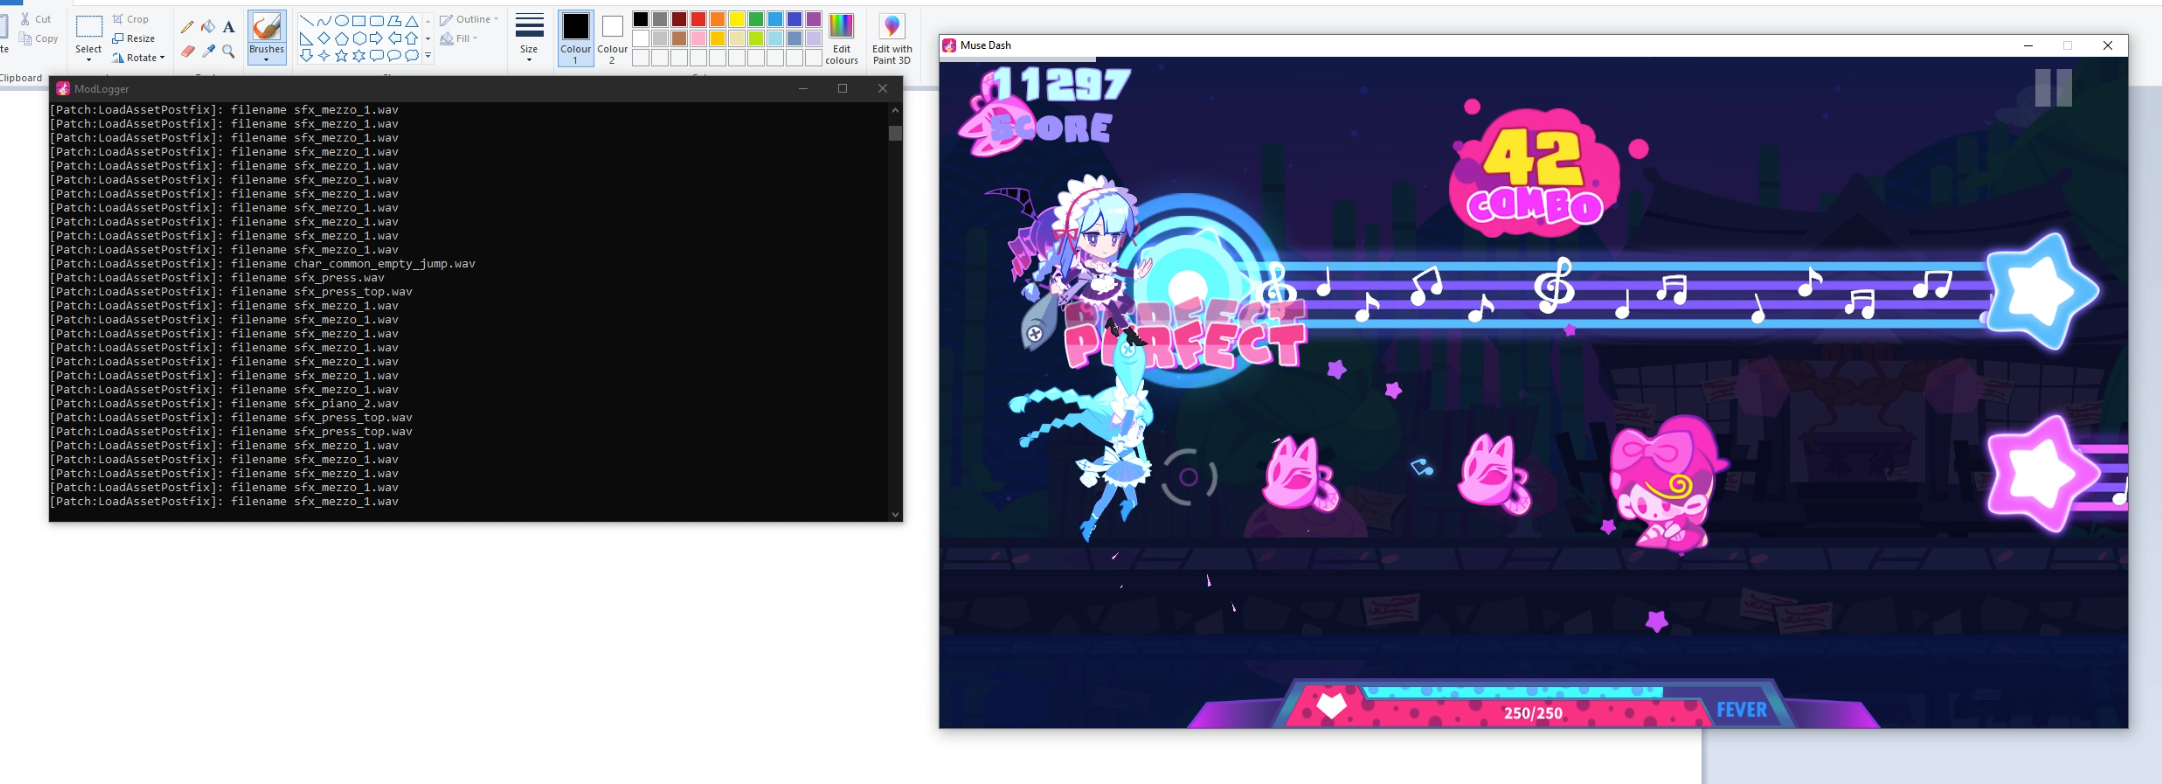Select the Pencil tool in Paint
This screenshot has height=784, width=2162.
click(187, 27)
